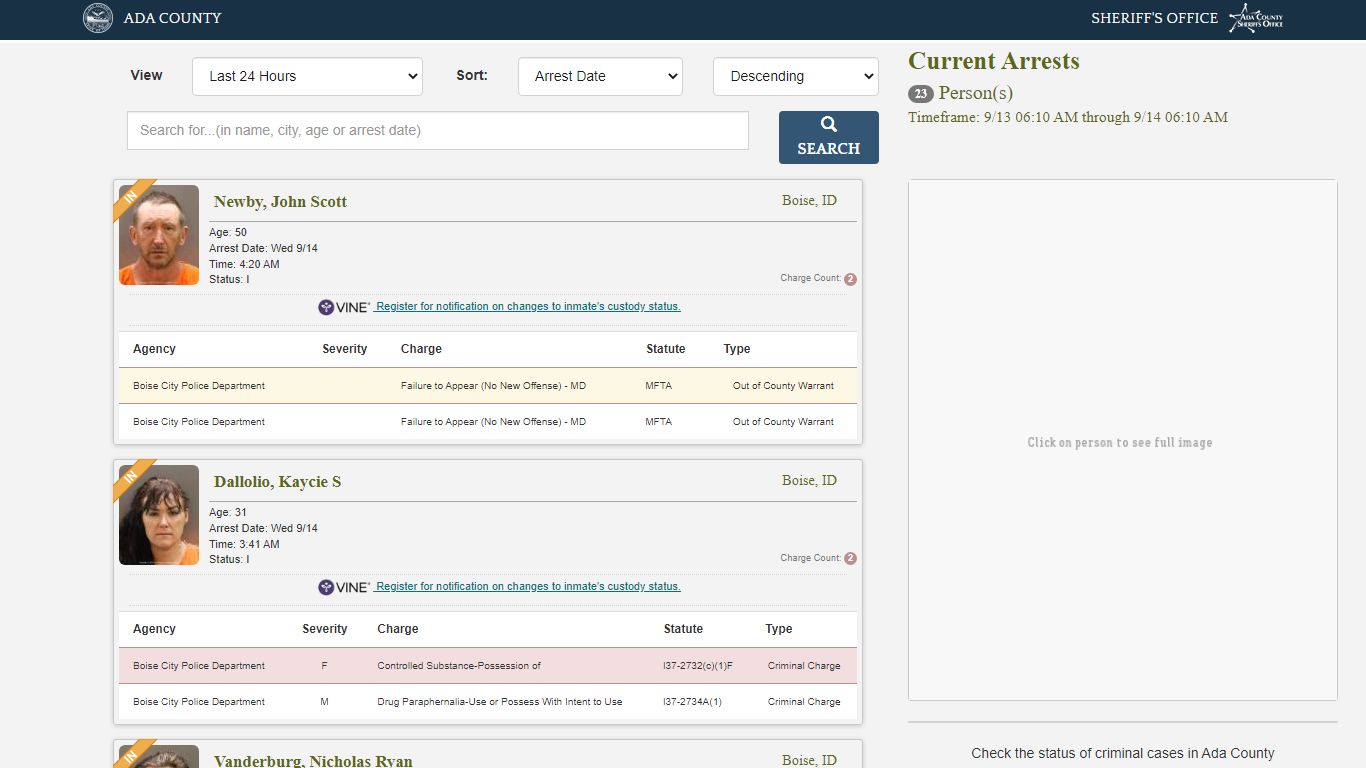1366x768 pixels.
Task: Open the VINE logo in Newby's card
Action: click(x=344, y=307)
